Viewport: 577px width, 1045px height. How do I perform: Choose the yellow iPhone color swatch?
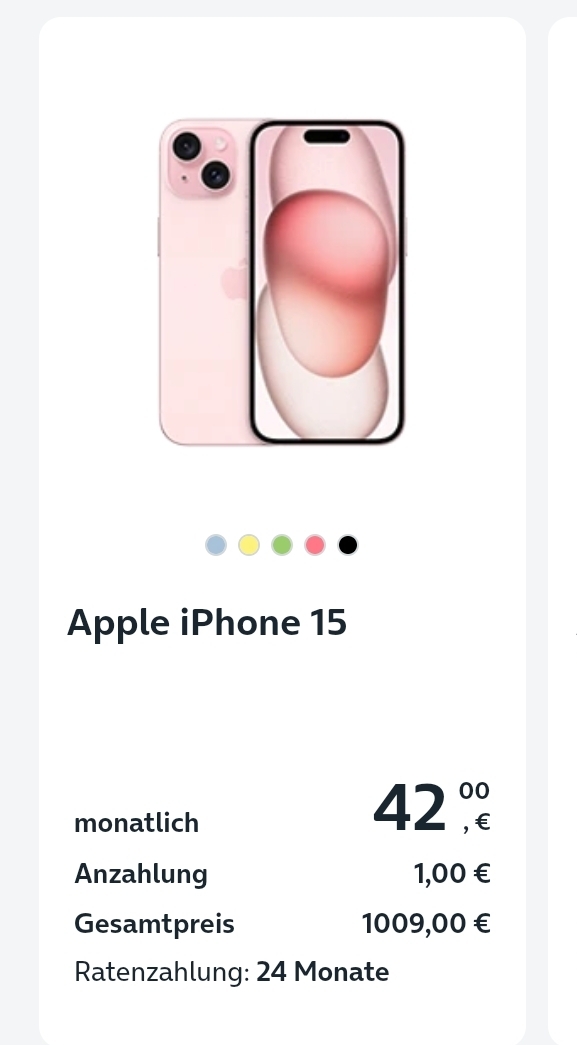tap(249, 545)
